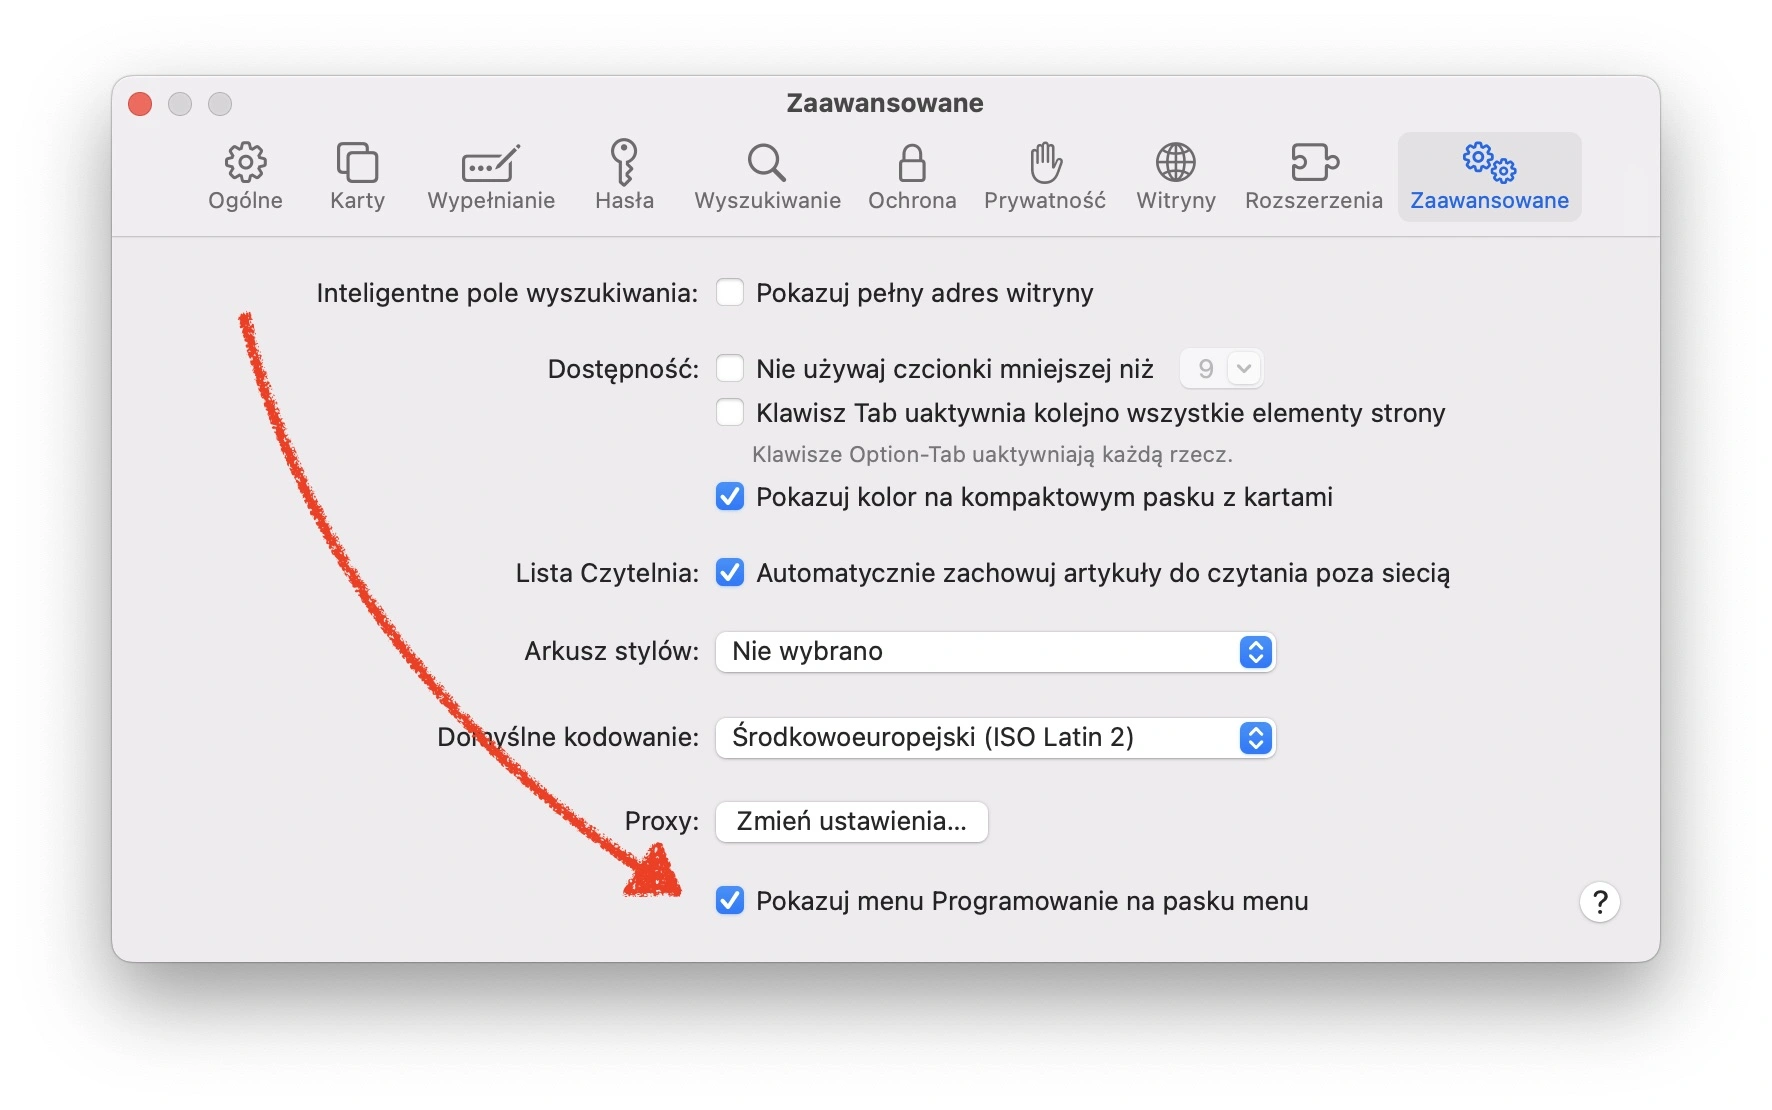This screenshot has width=1772, height=1110.
Task: Open Arkusz stylów Nie wybrano popup
Action: click(995, 652)
